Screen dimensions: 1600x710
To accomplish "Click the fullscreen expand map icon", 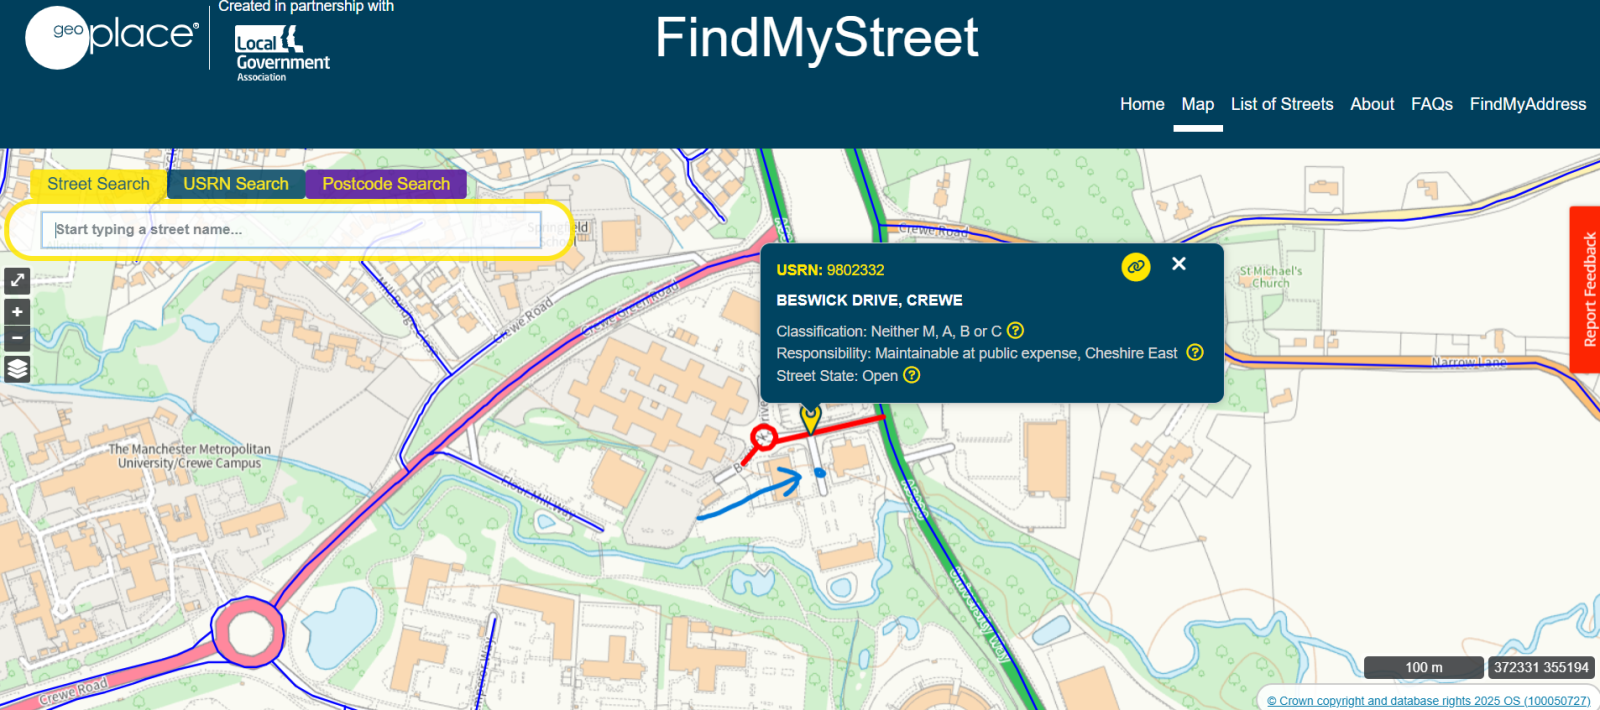I will [x=17, y=280].
